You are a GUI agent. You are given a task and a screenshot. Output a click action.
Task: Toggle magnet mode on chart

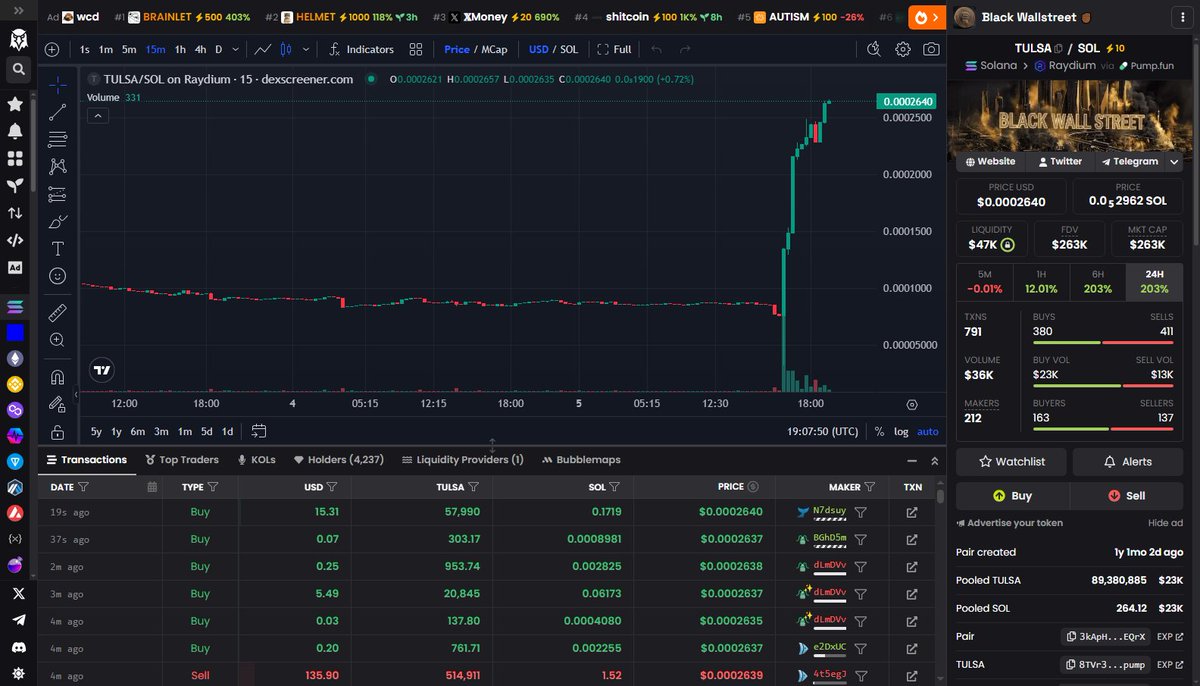point(58,377)
